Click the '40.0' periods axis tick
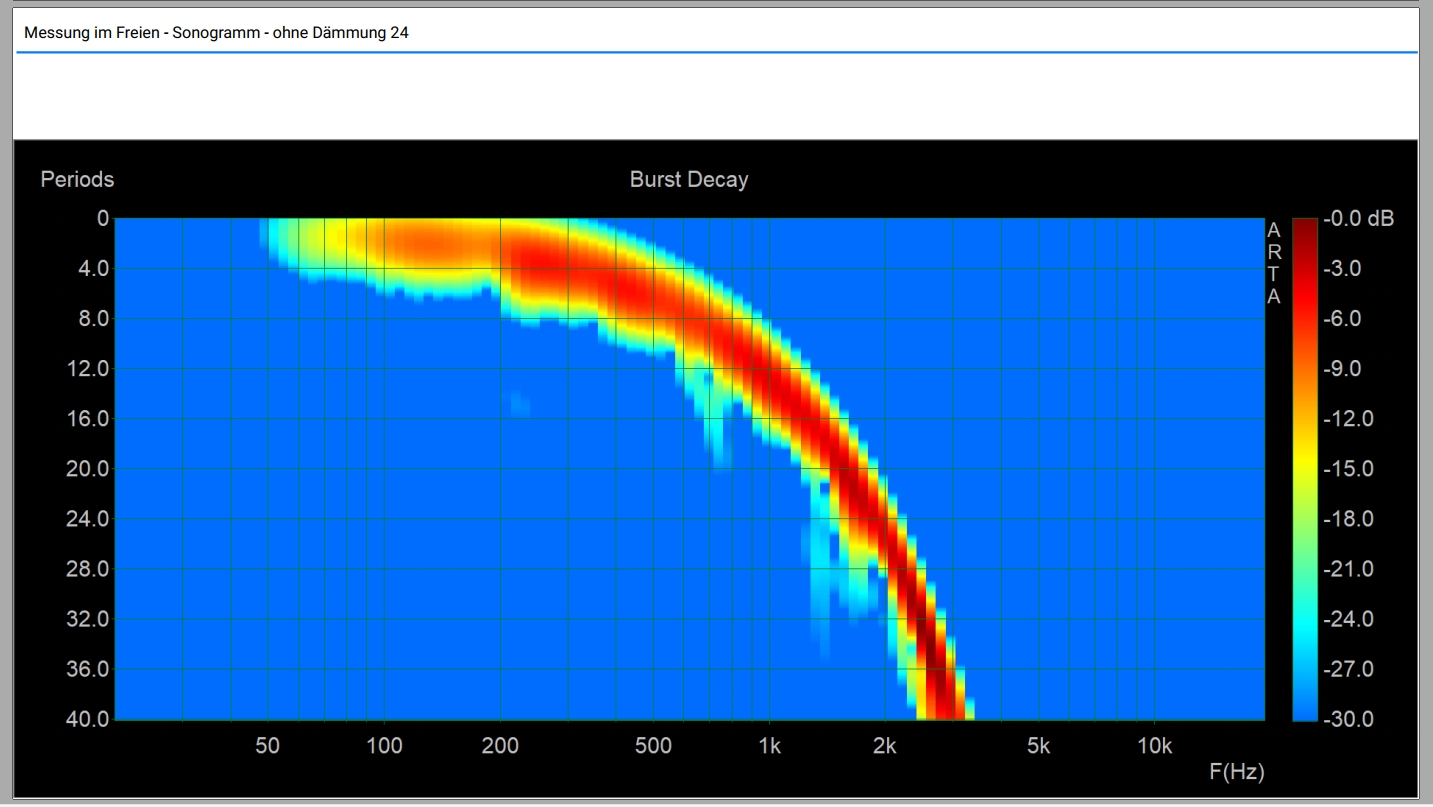 pyautogui.click(x=87, y=719)
